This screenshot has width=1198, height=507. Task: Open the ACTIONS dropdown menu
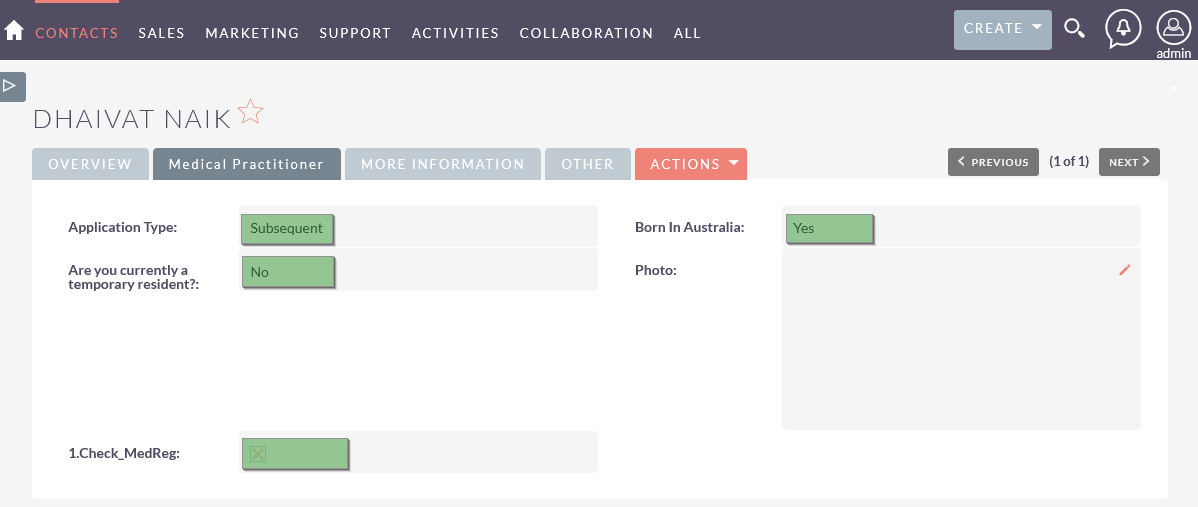click(691, 164)
